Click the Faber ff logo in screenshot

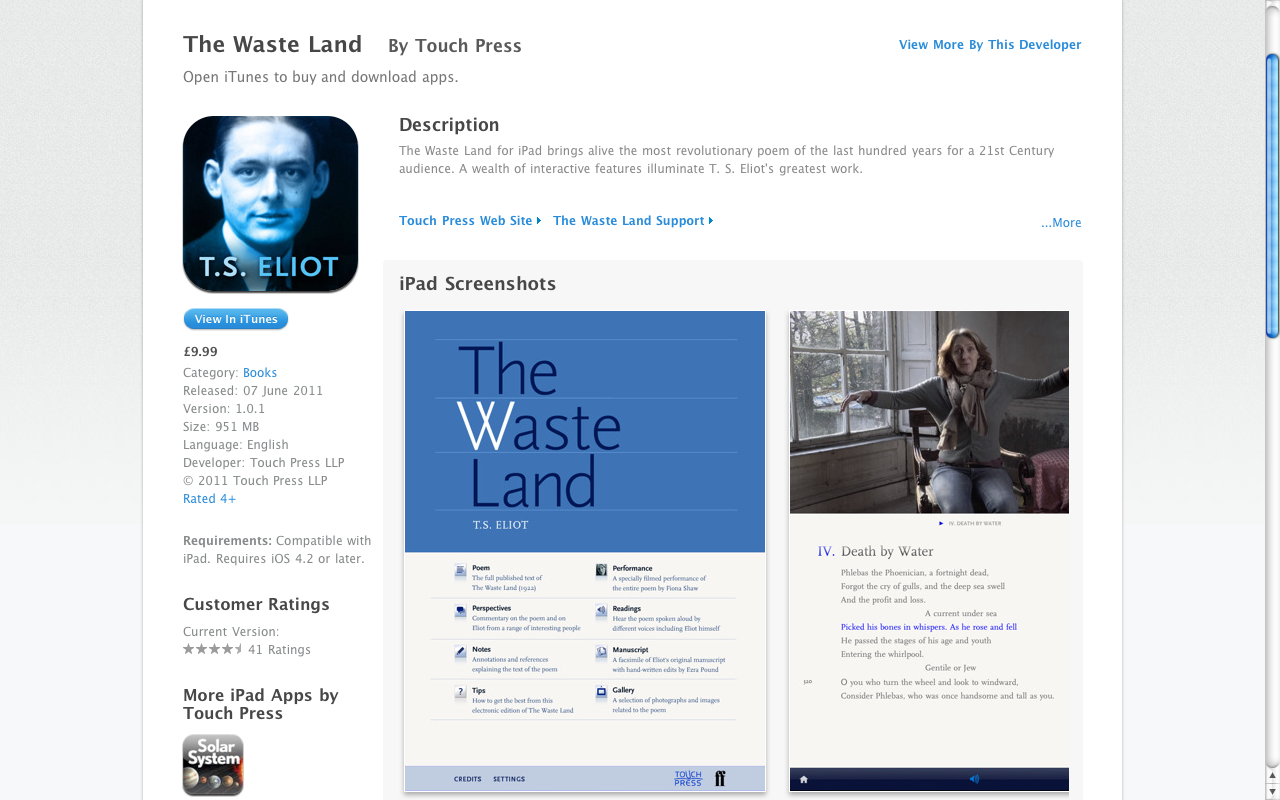click(x=720, y=778)
